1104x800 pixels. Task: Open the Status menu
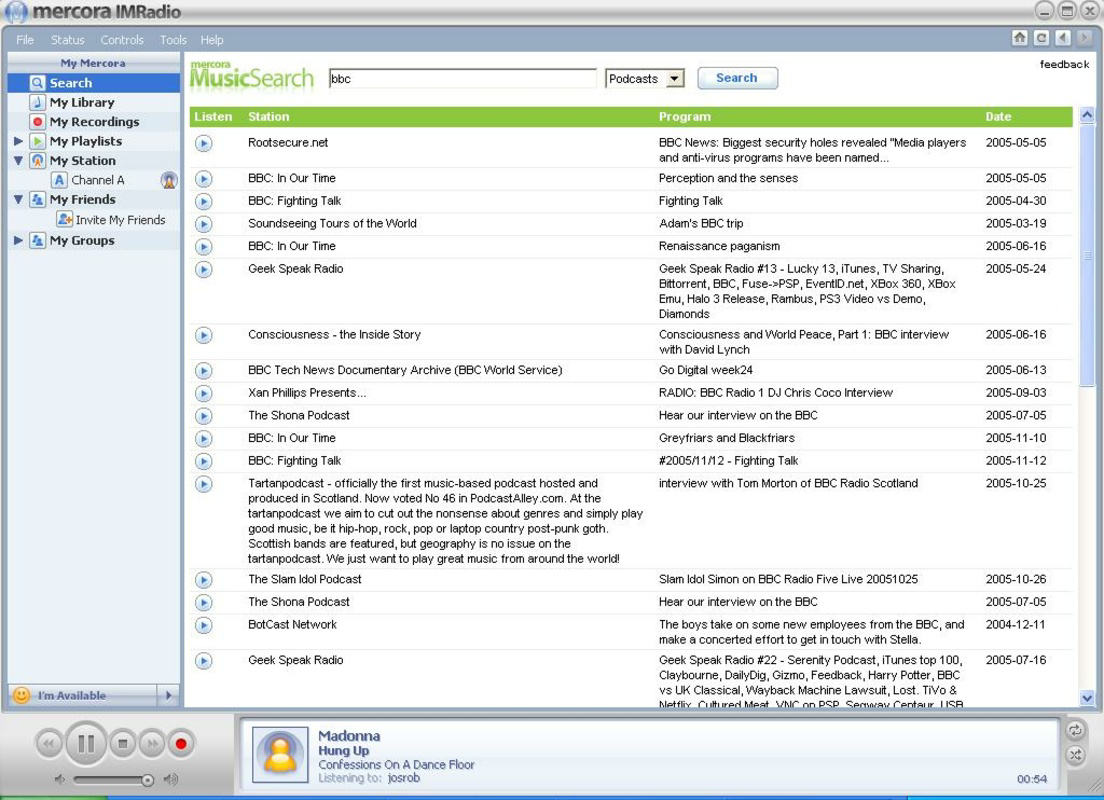(x=68, y=40)
